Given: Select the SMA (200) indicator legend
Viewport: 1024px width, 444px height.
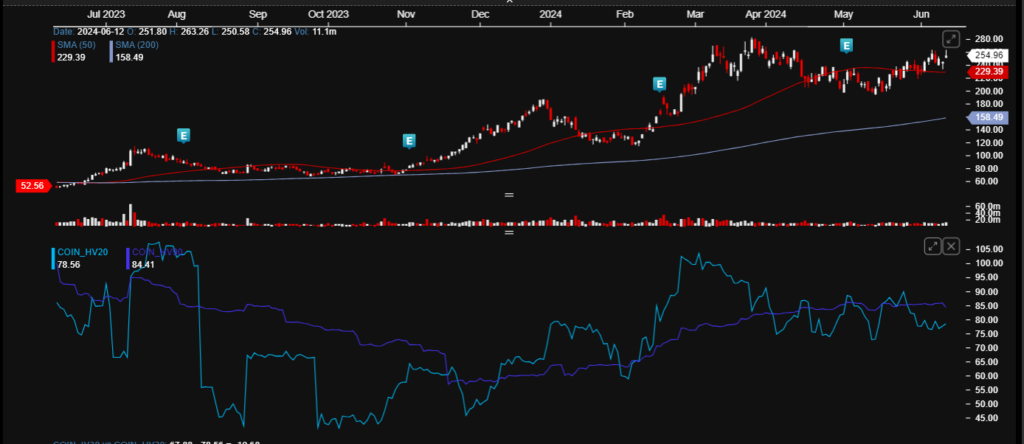Looking at the screenshot, I should [x=137, y=45].
